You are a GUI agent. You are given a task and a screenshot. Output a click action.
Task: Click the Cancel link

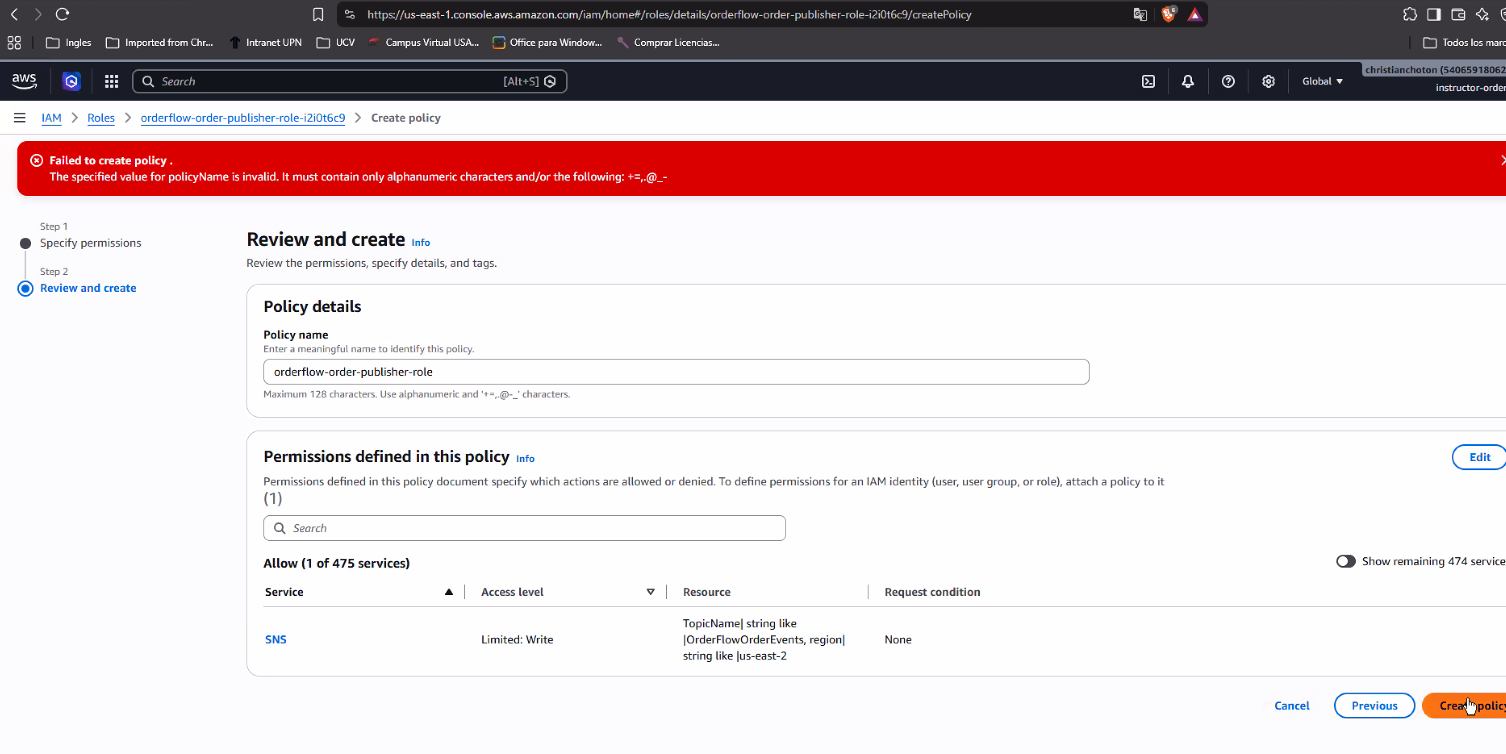point(1292,706)
